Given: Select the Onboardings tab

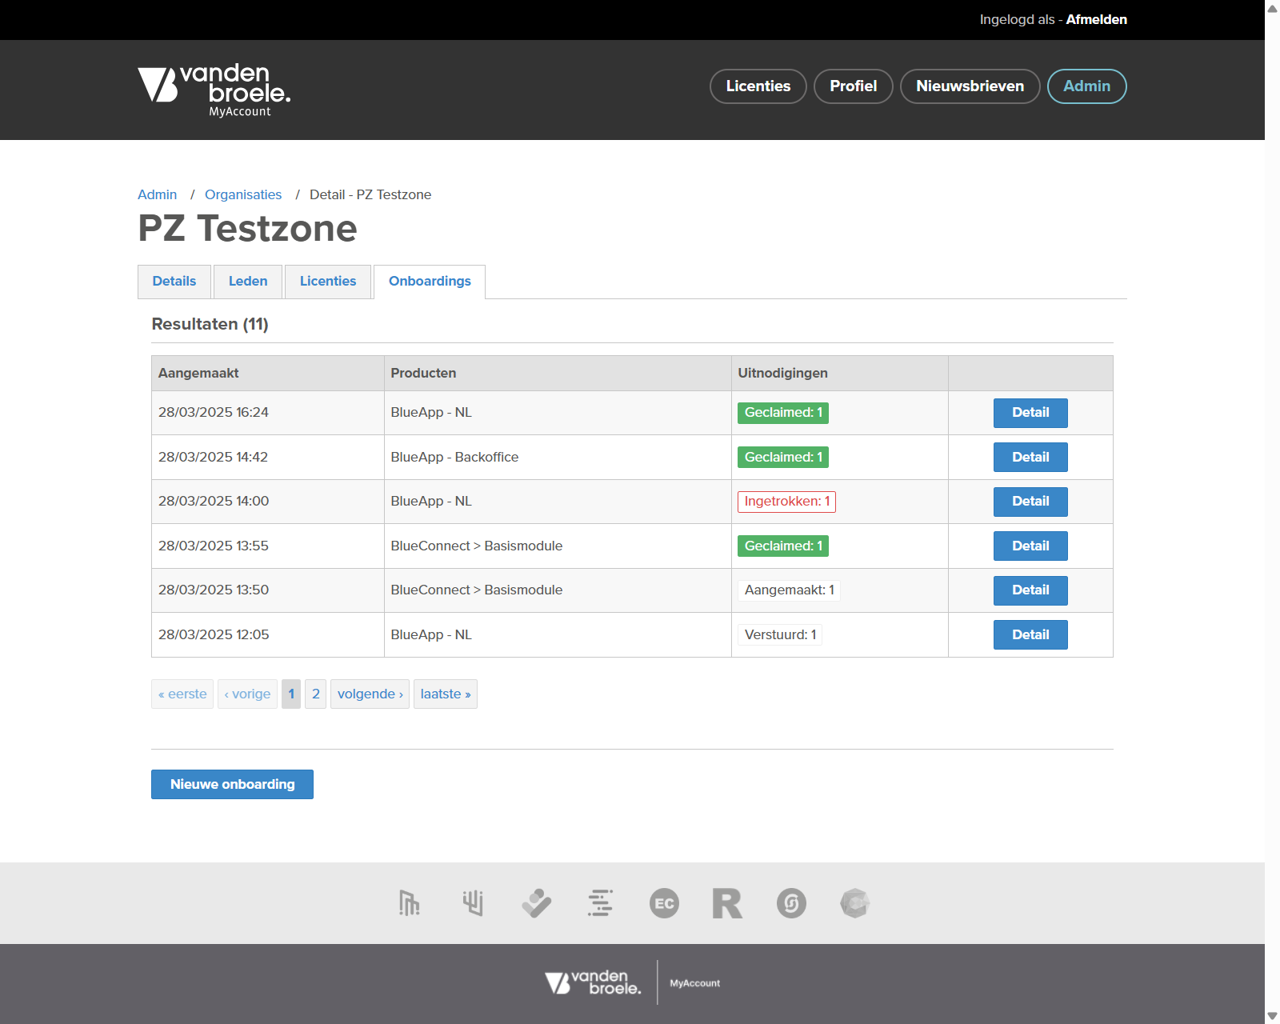Looking at the screenshot, I should tap(430, 281).
